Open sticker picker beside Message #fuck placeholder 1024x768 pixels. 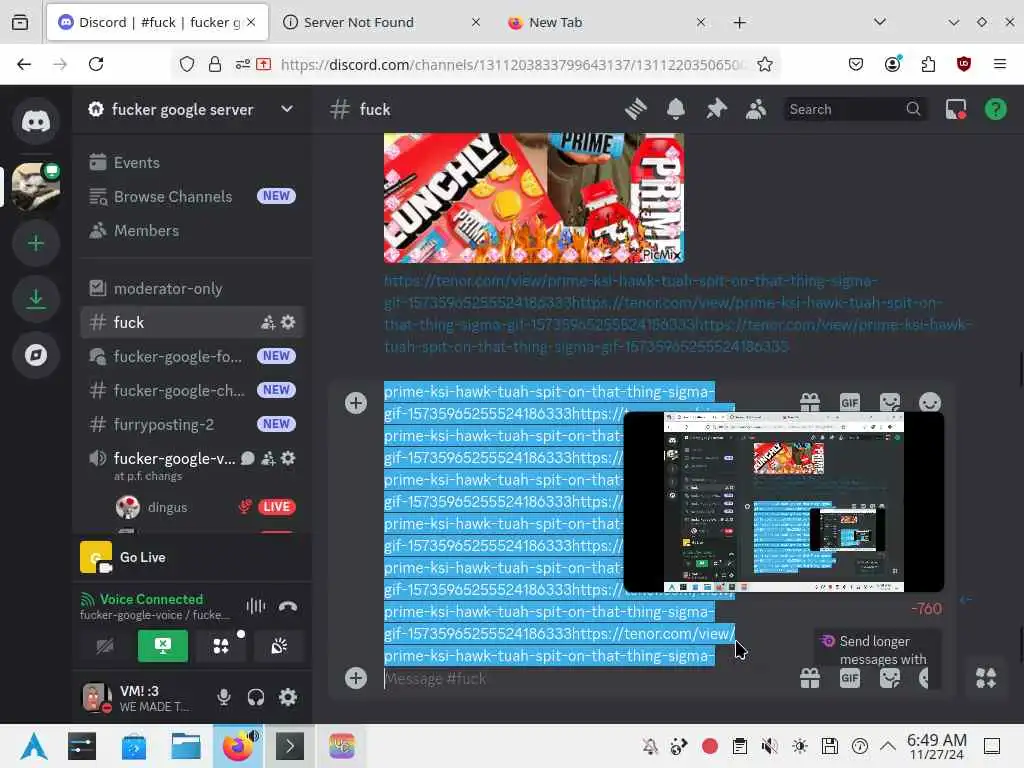point(889,679)
